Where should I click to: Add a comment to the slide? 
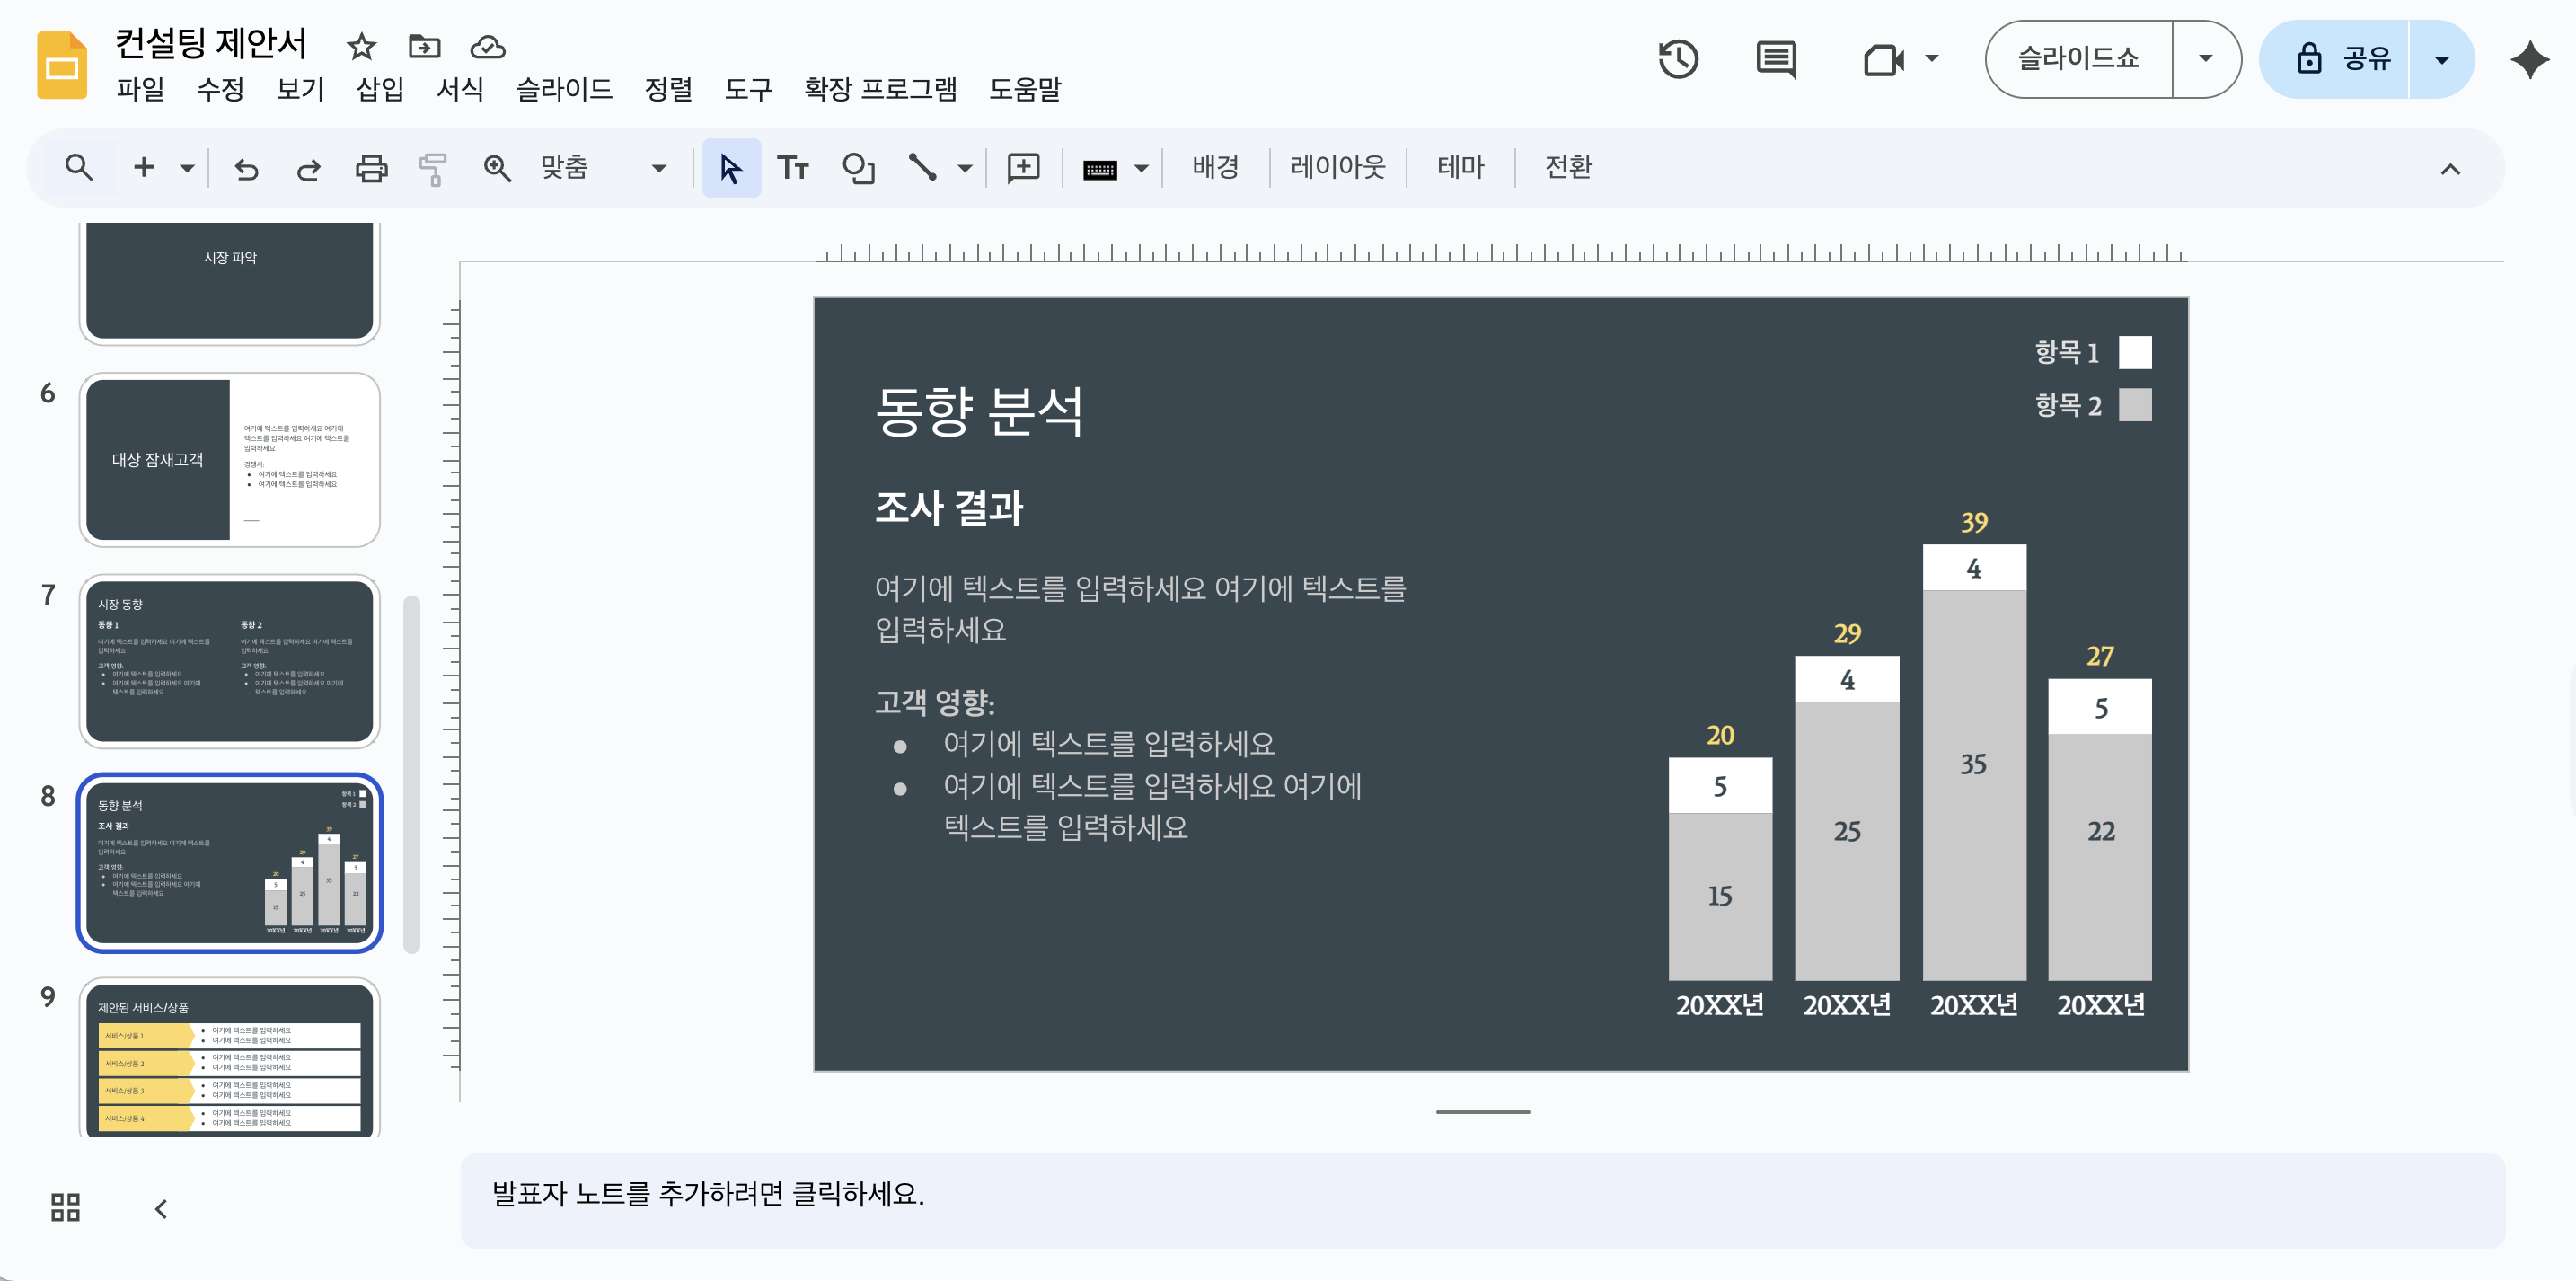point(1023,167)
